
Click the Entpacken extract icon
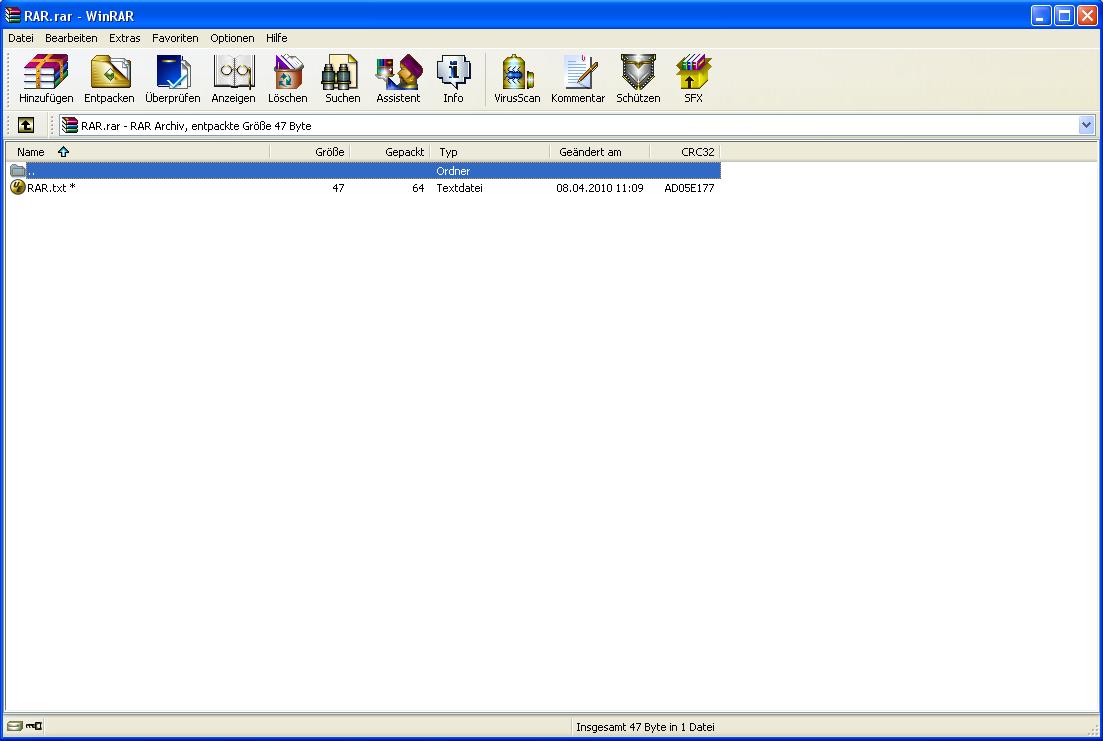(109, 79)
